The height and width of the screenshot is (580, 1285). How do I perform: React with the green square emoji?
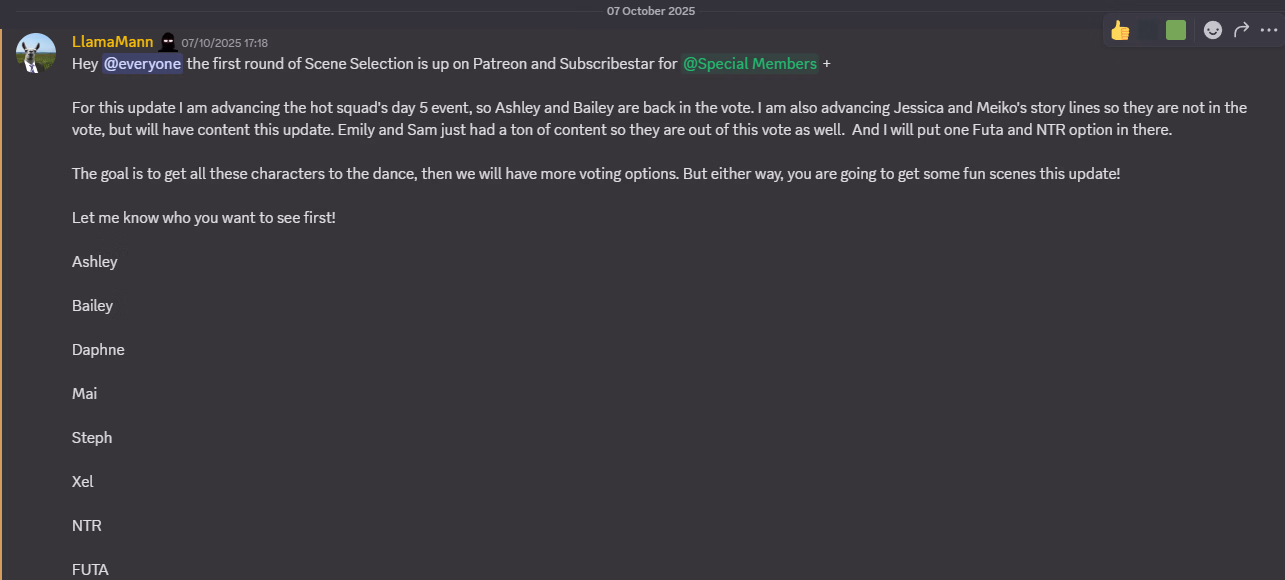[1176, 30]
